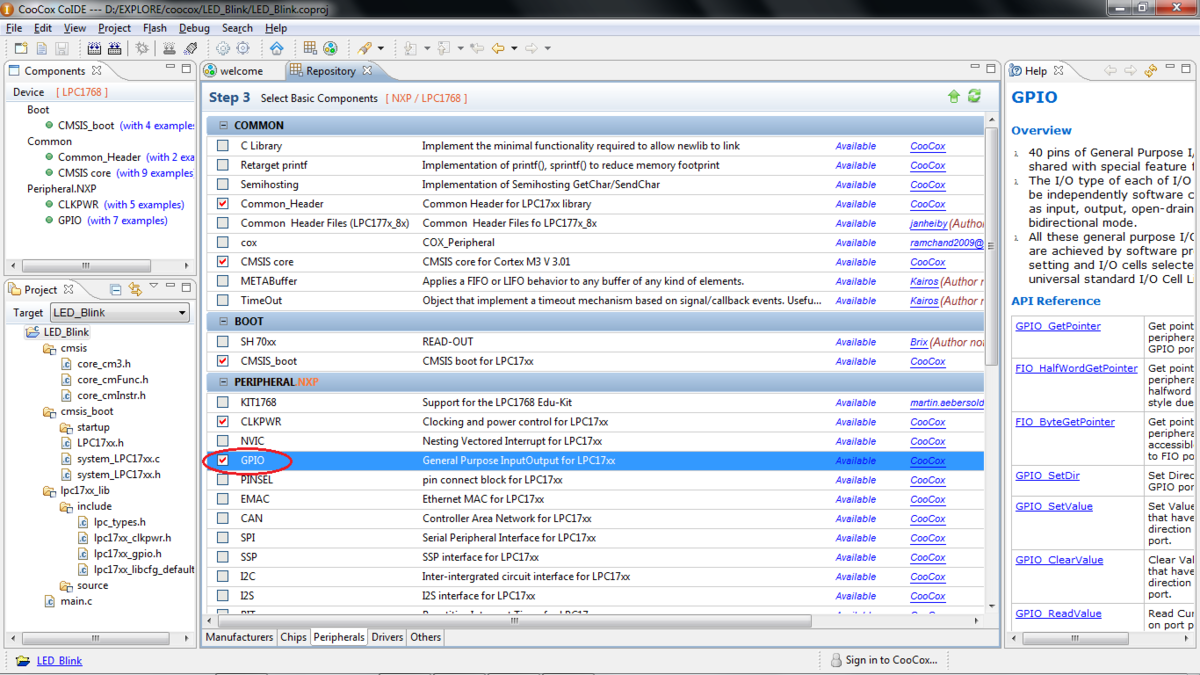The height and width of the screenshot is (675, 1200).
Task: Enable the PINSEL checkbox
Action: pyautogui.click(x=223, y=480)
